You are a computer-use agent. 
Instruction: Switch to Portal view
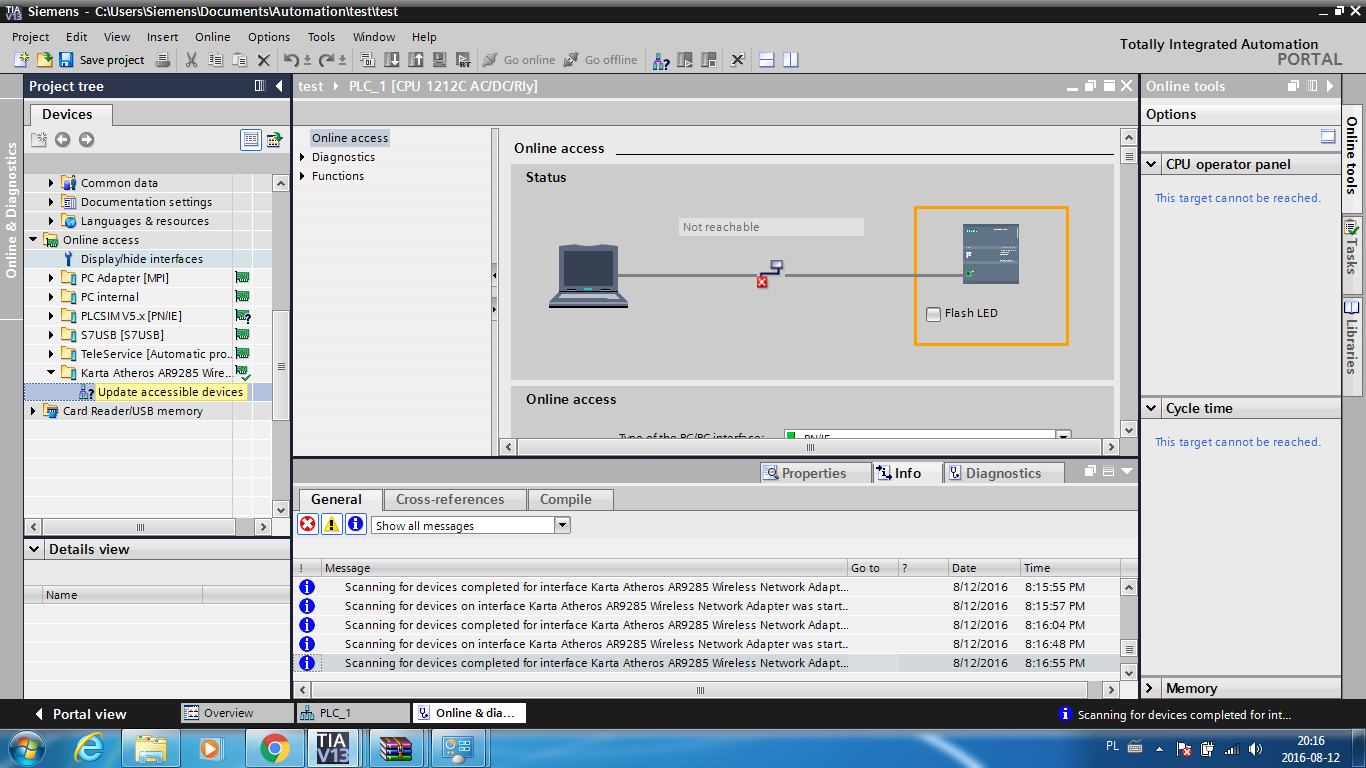point(80,714)
